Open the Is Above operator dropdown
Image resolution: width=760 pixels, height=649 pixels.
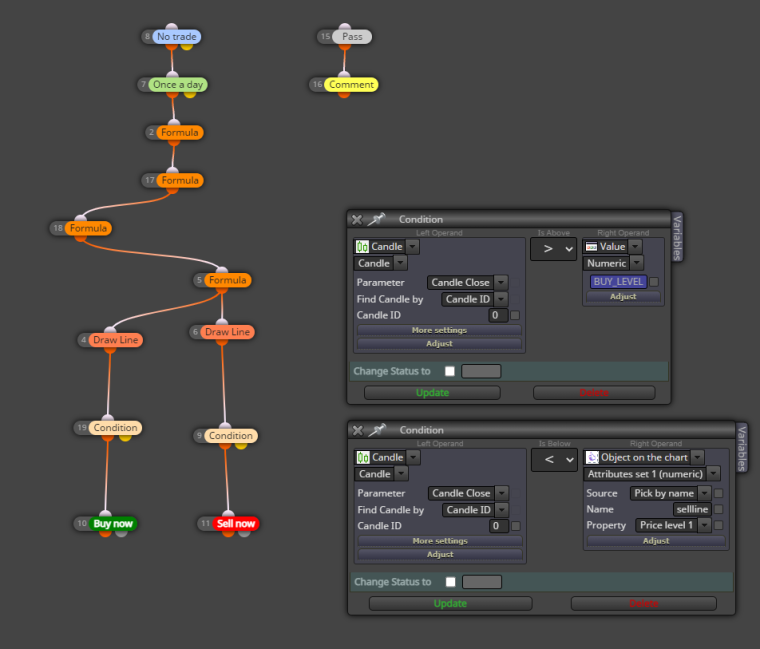tap(553, 249)
